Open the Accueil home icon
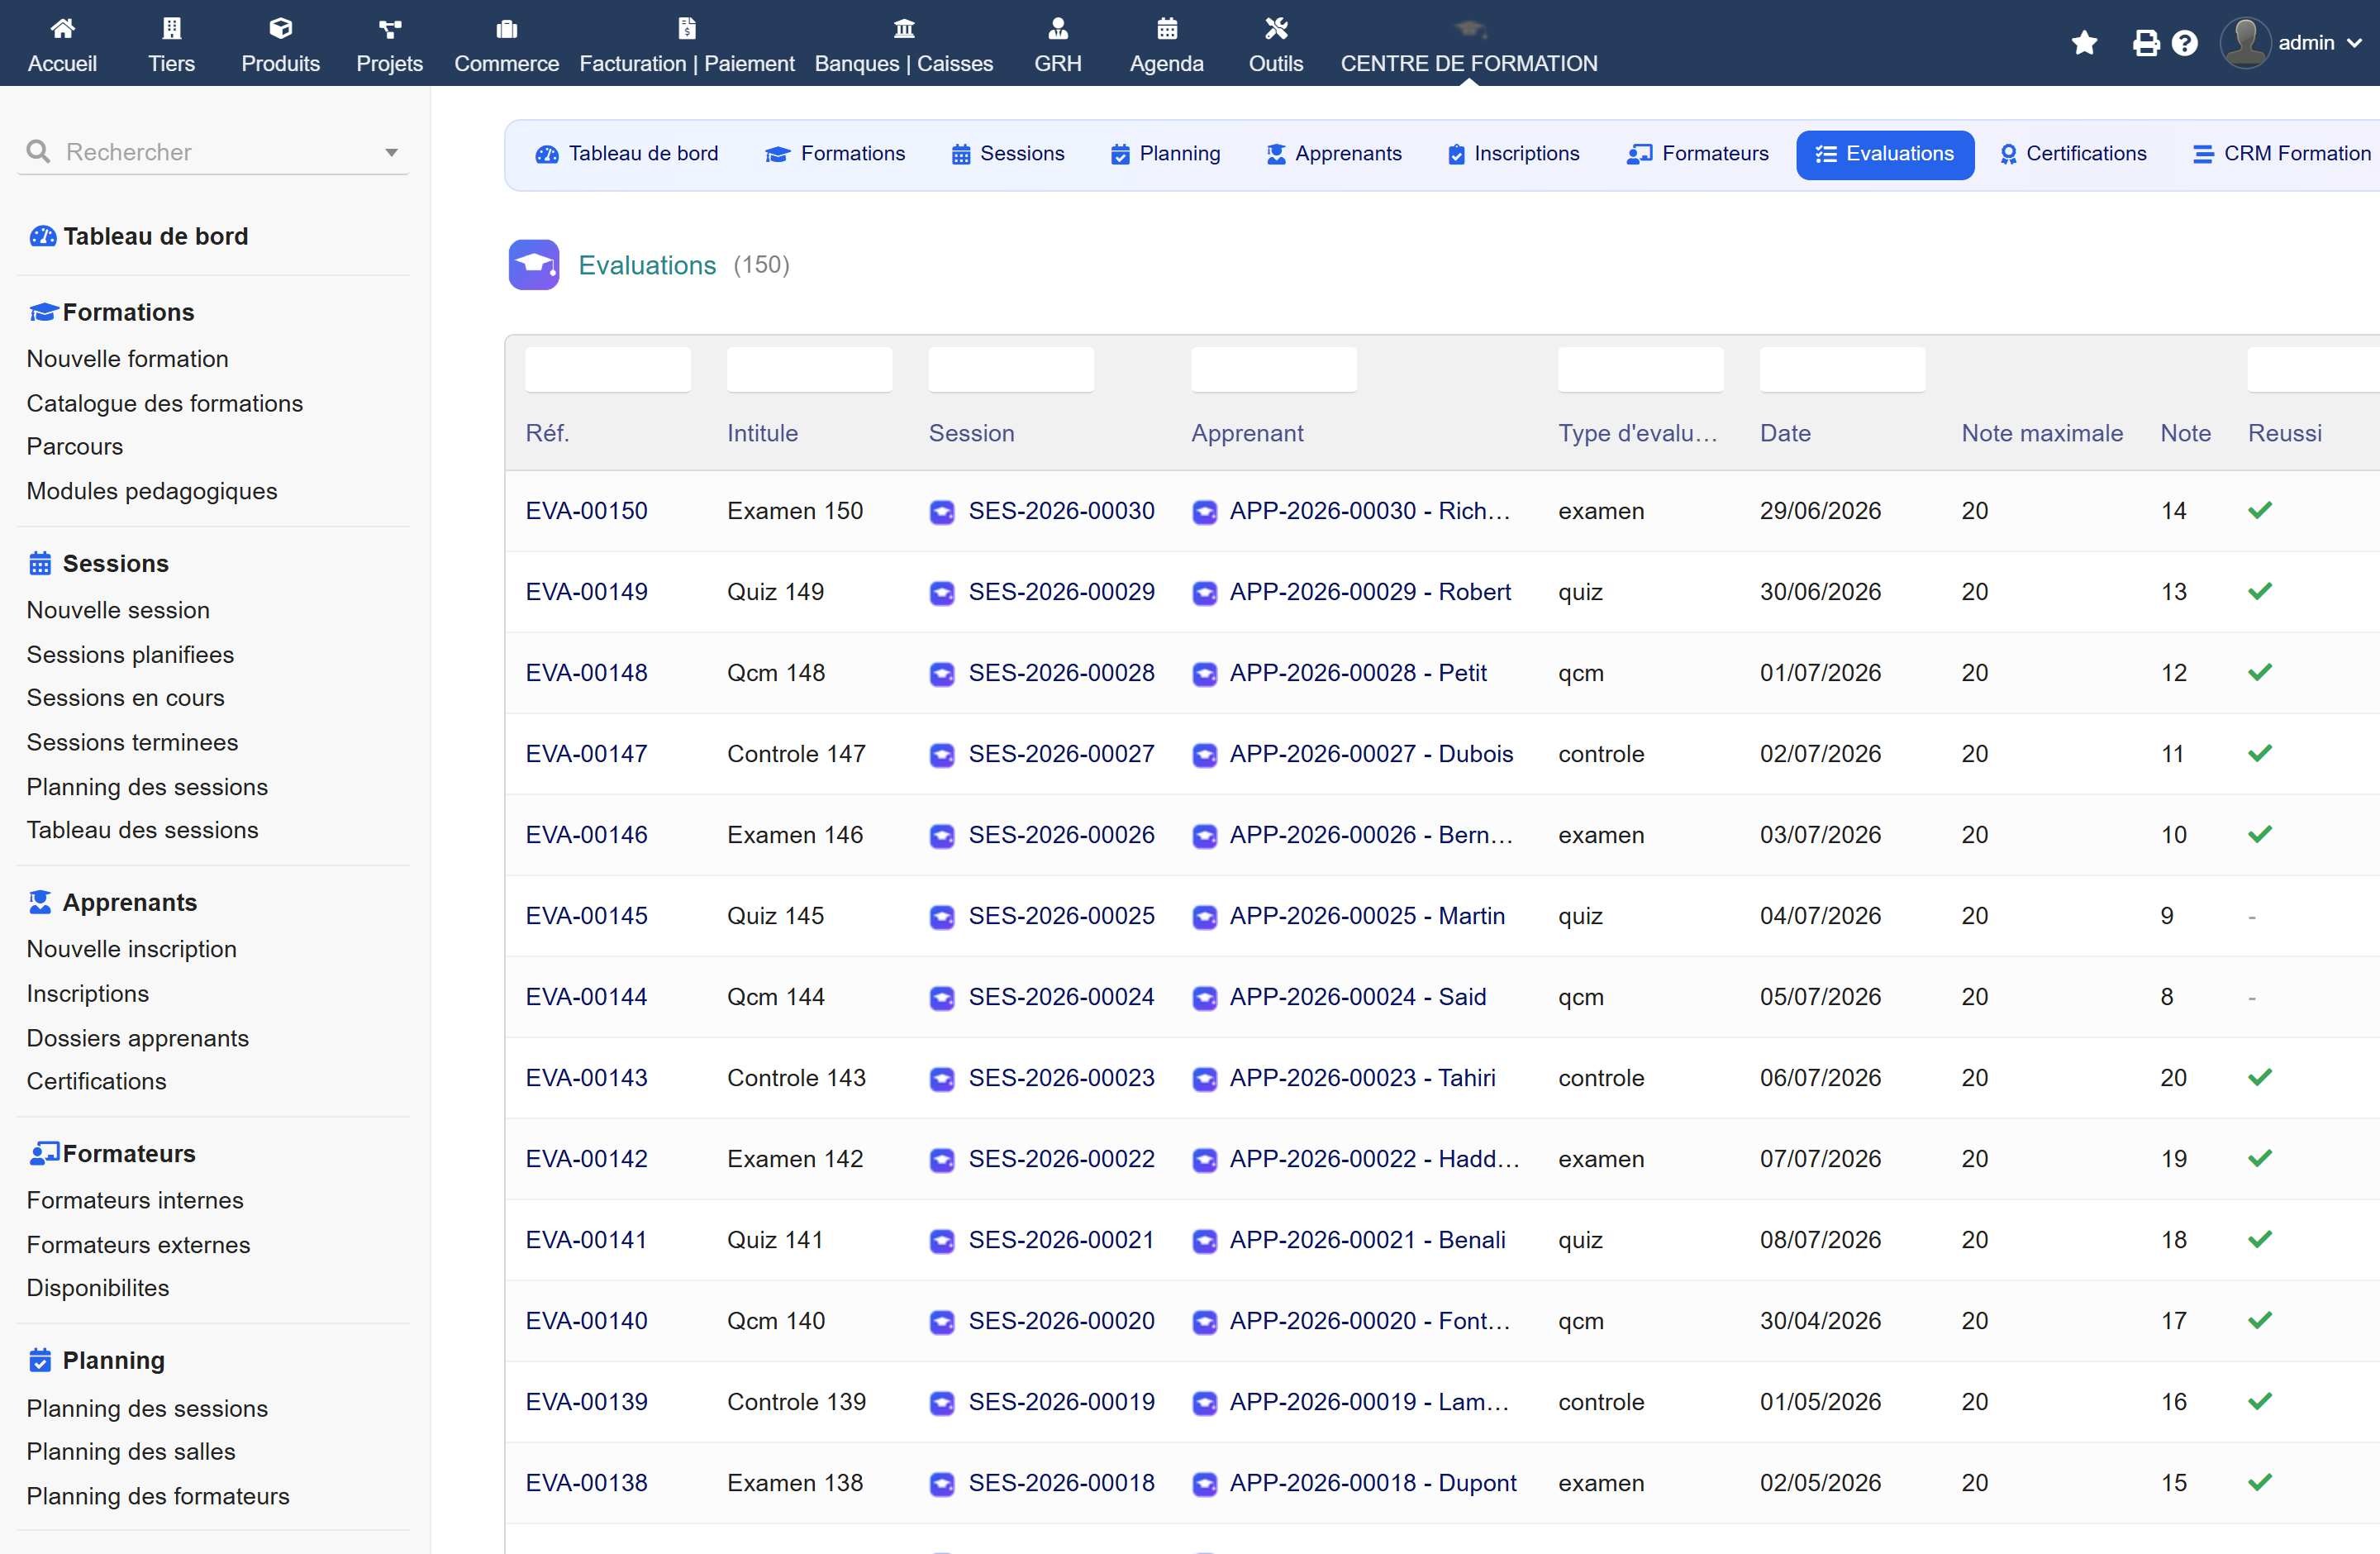The image size is (2380, 1554). tap(62, 28)
